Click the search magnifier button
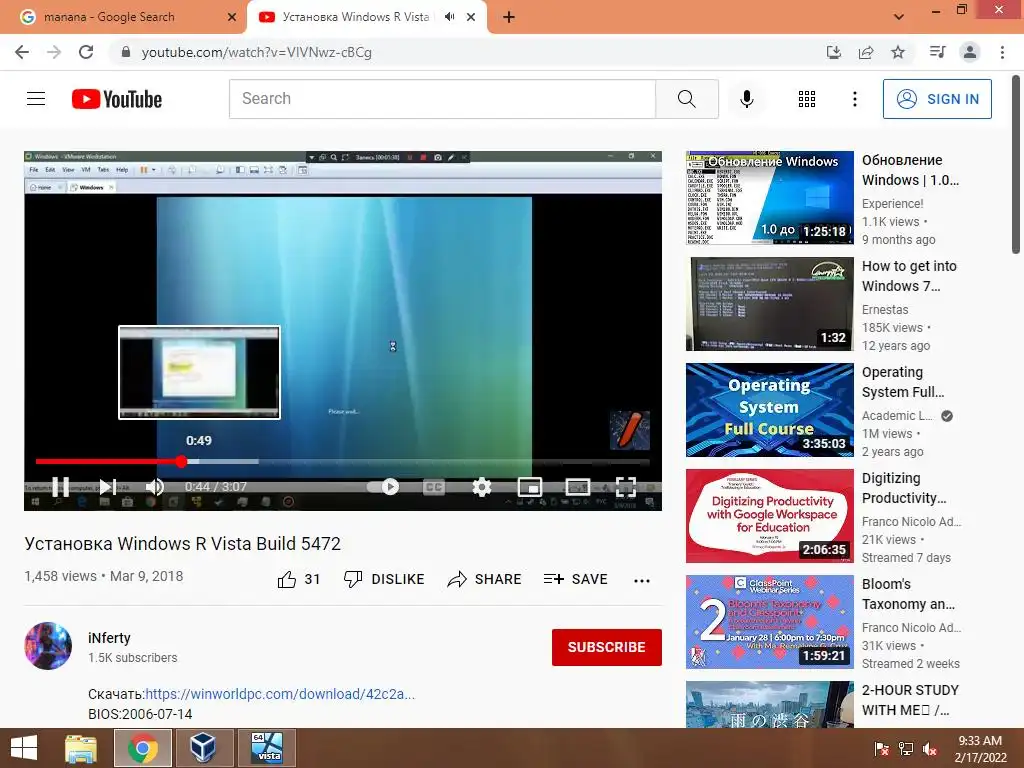1024x768 pixels. point(686,99)
